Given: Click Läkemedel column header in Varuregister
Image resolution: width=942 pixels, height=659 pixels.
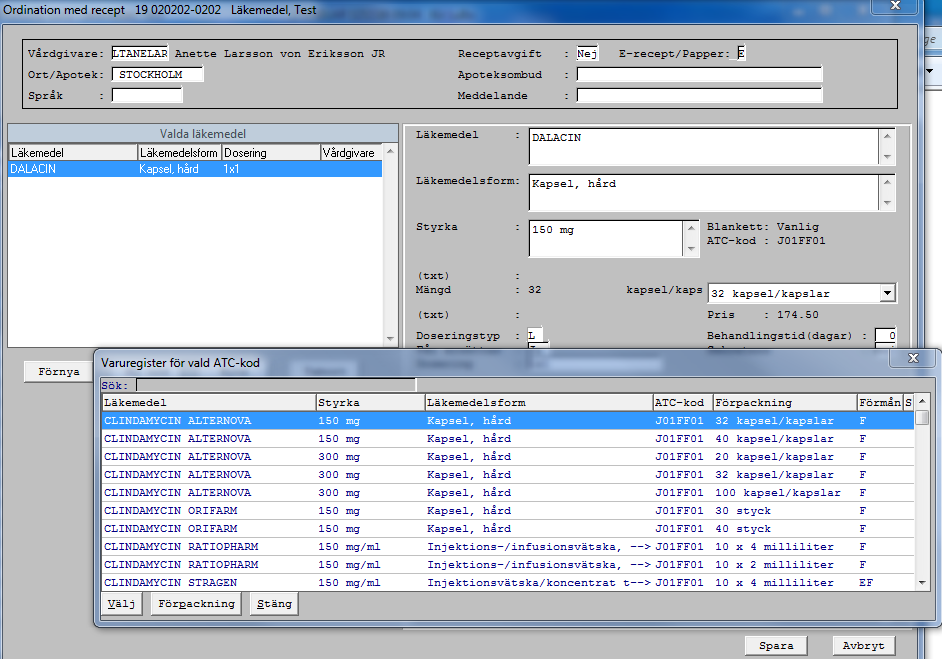Looking at the screenshot, I should click(209, 402).
